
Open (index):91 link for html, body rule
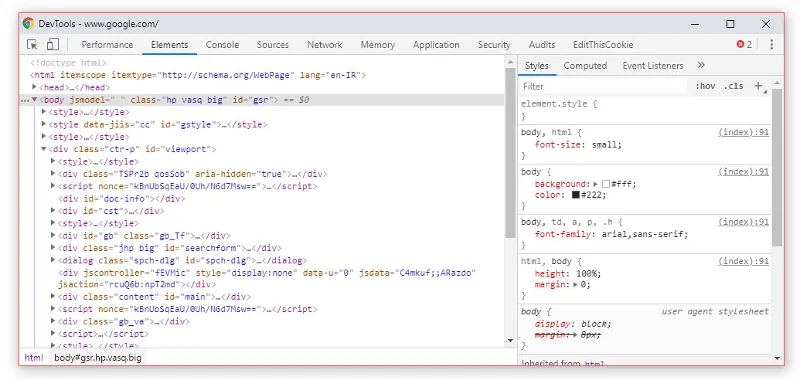pyautogui.click(x=743, y=261)
